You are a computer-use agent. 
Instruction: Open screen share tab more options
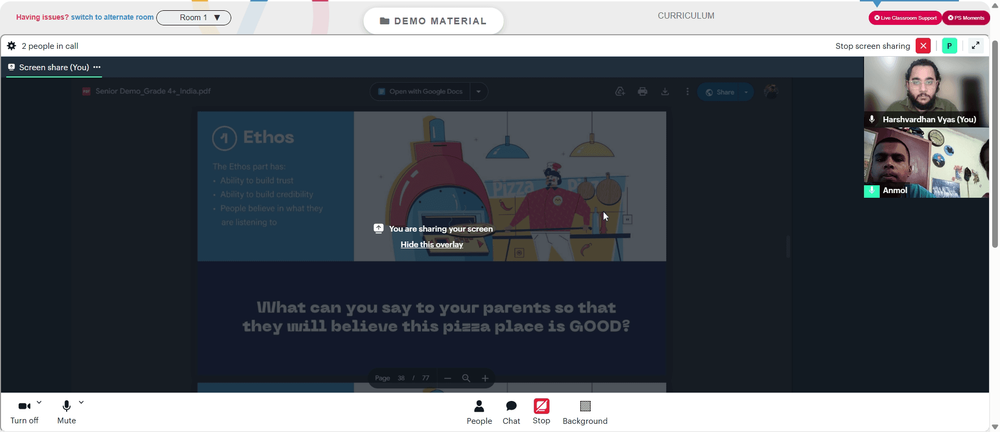pyautogui.click(x=97, y=67)
